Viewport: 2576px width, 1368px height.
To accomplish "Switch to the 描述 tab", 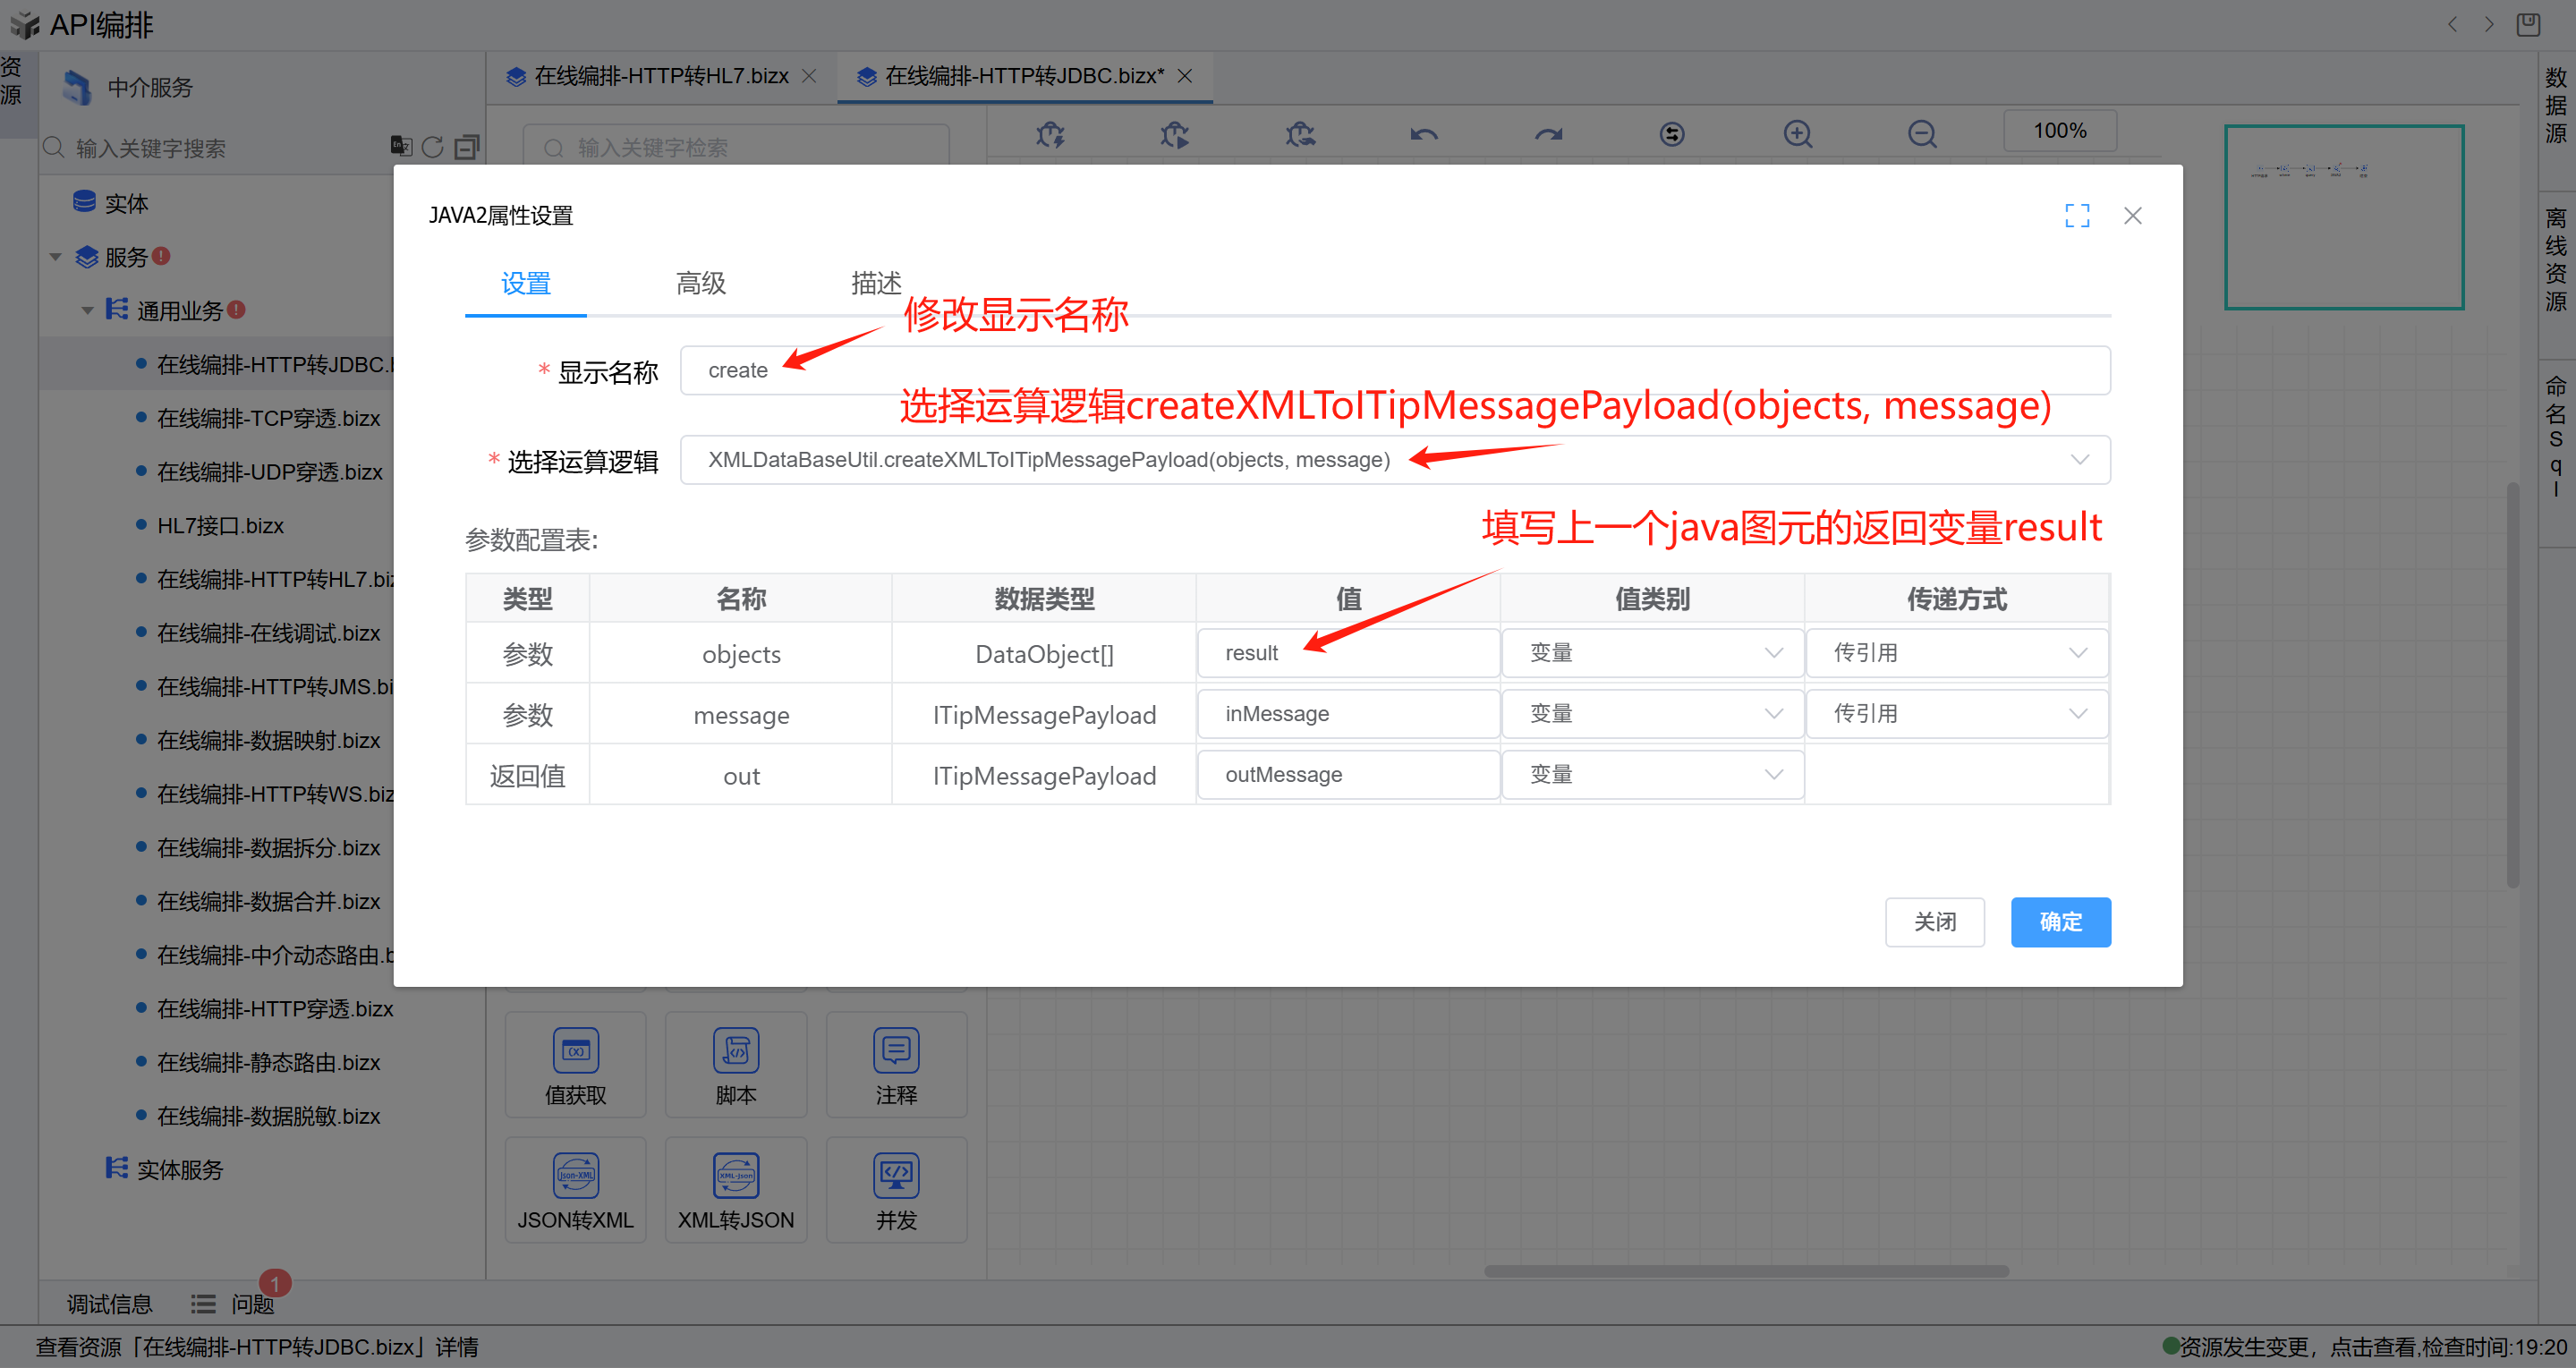I will (875, 284).
